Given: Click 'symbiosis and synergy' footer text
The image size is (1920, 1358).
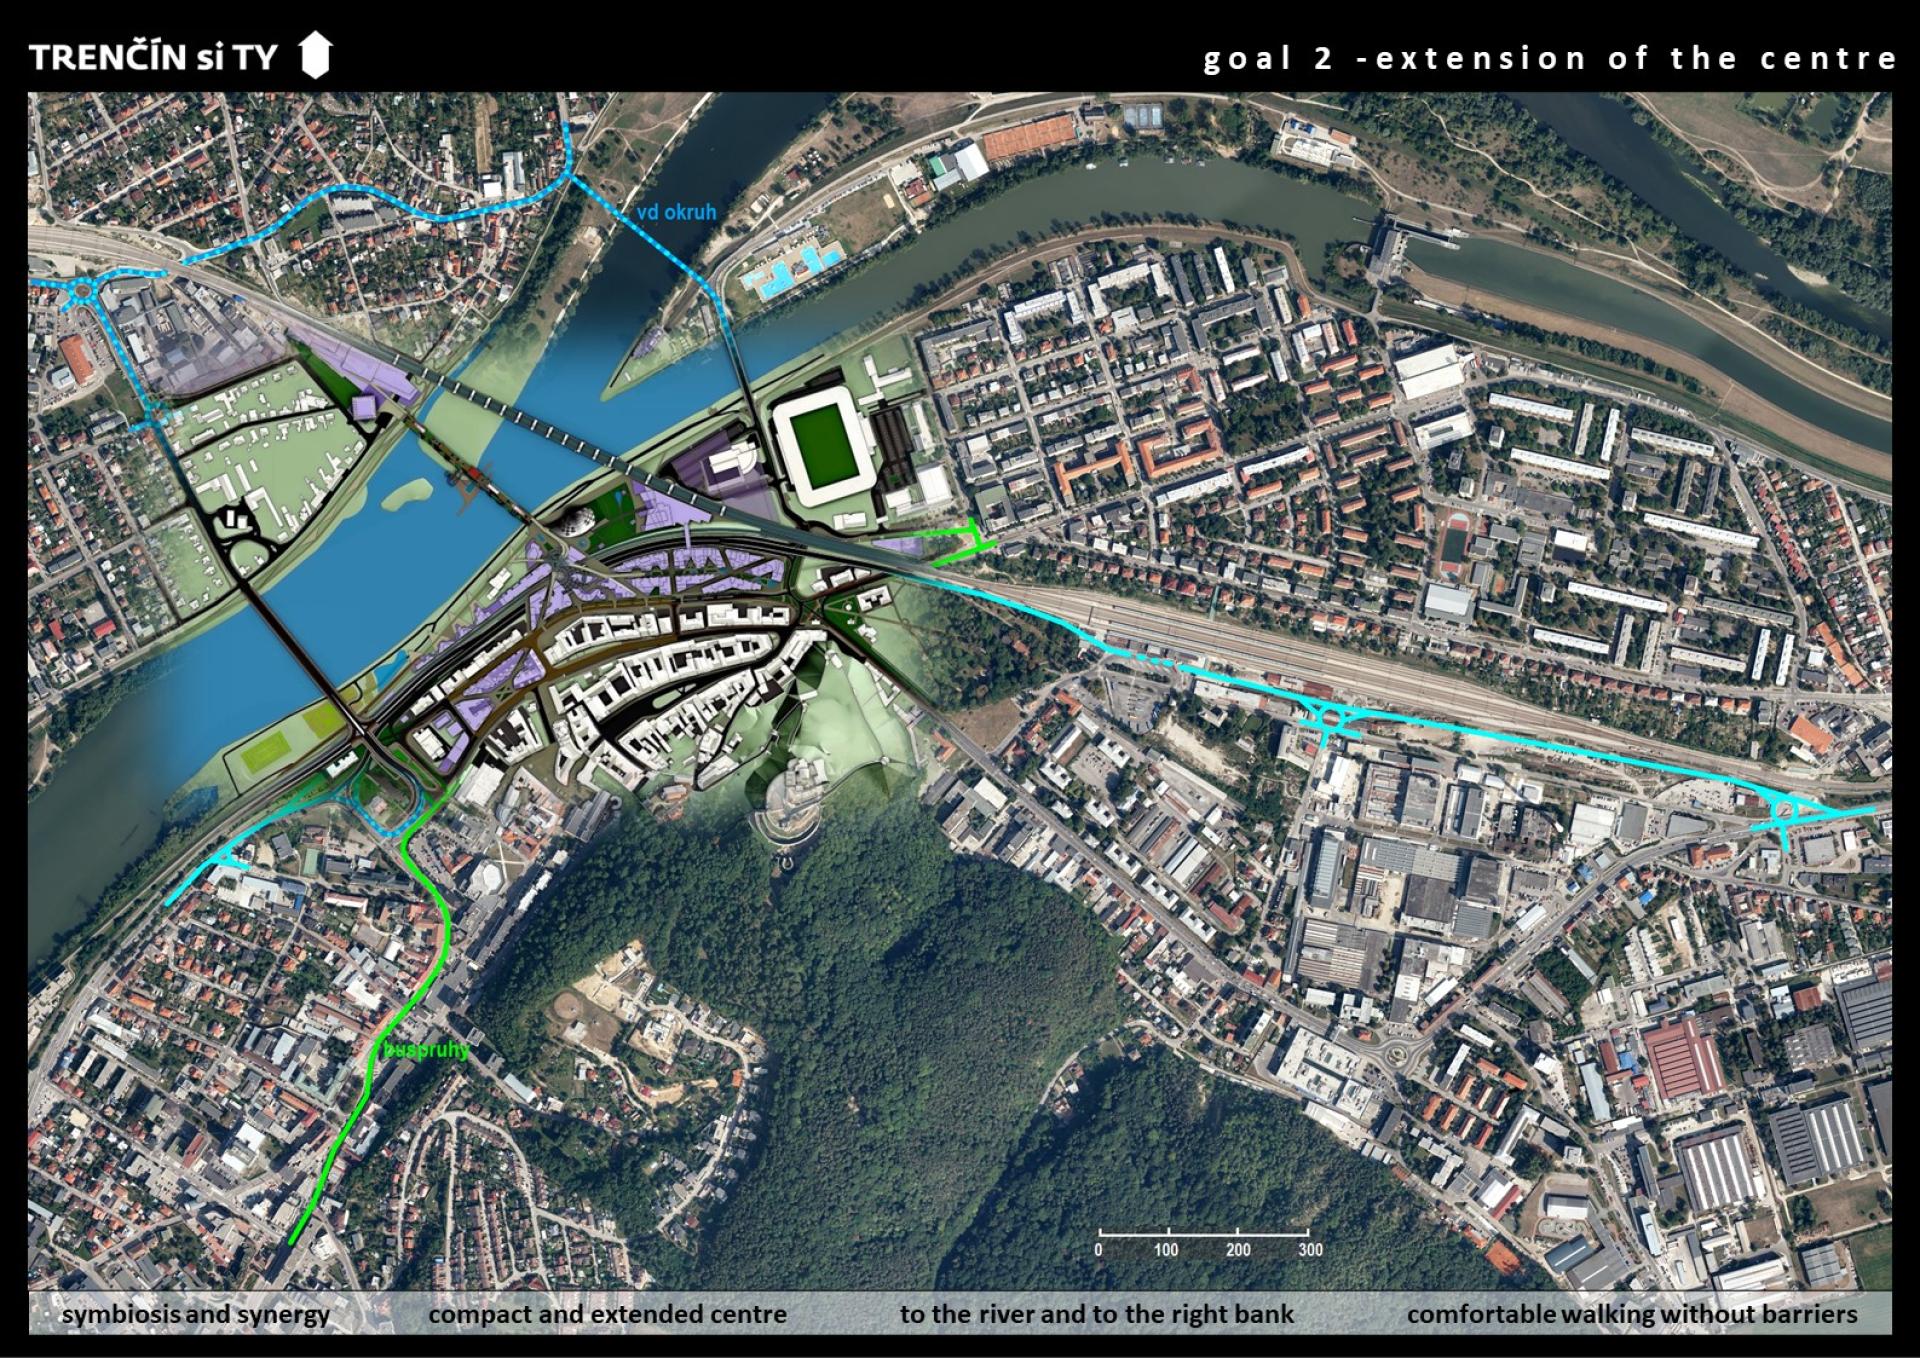Looking at the screenshot, I should tap(196, 1314).
